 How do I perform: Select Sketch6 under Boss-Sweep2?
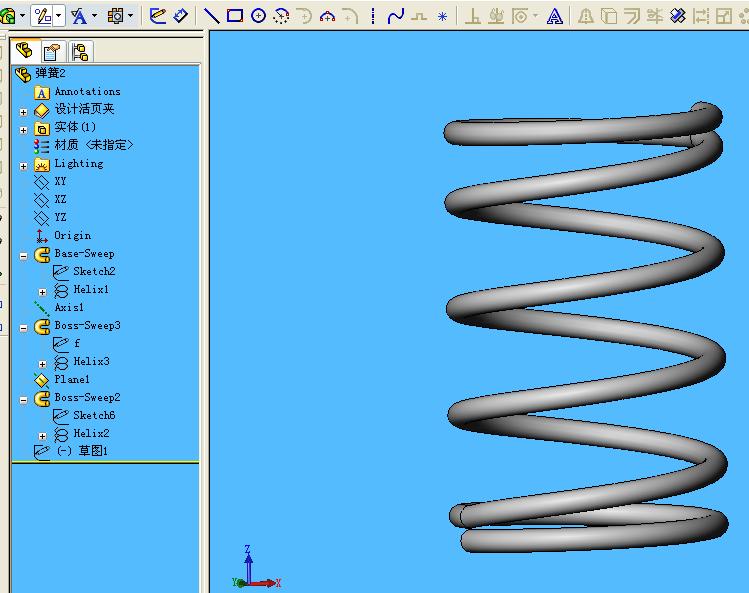[94, 415]
